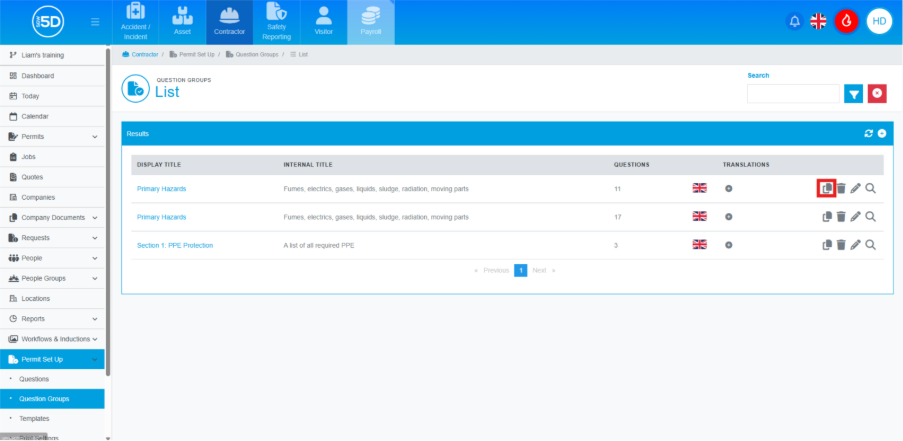Open Calendar in sidebar
Screen dimensions: 903x441
[52, 116]
